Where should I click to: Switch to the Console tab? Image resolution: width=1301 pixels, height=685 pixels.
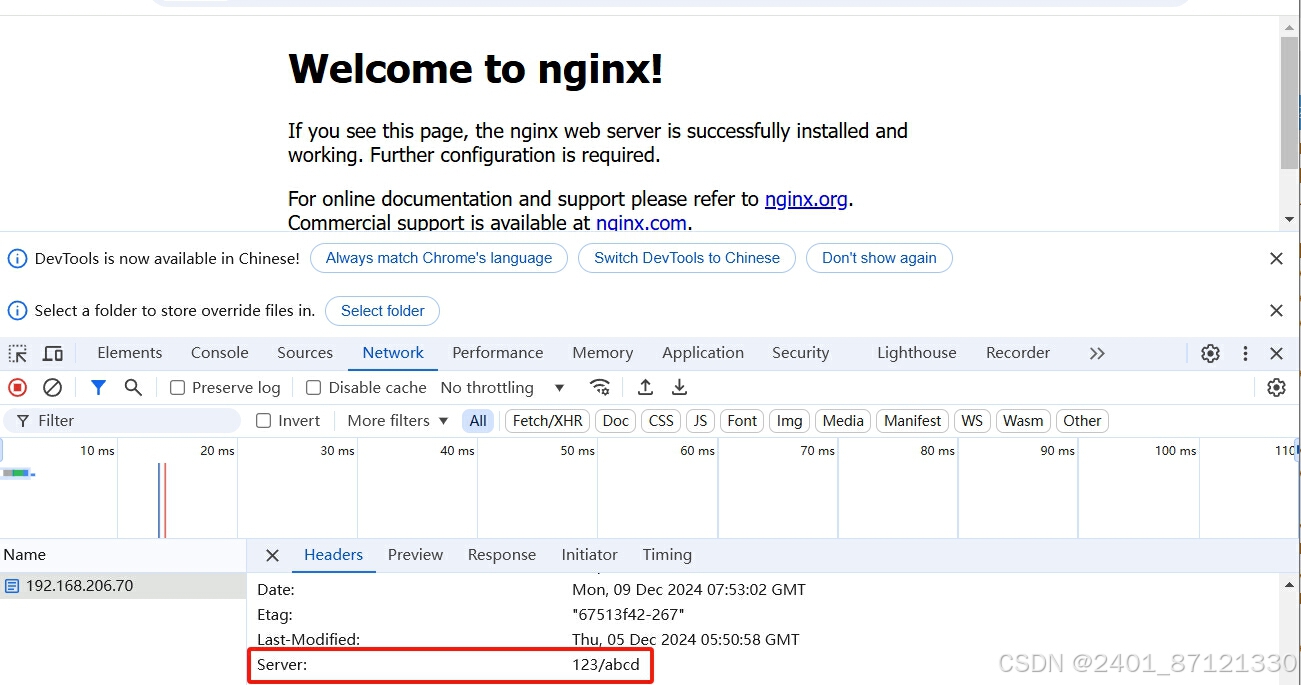click(220, 353)
